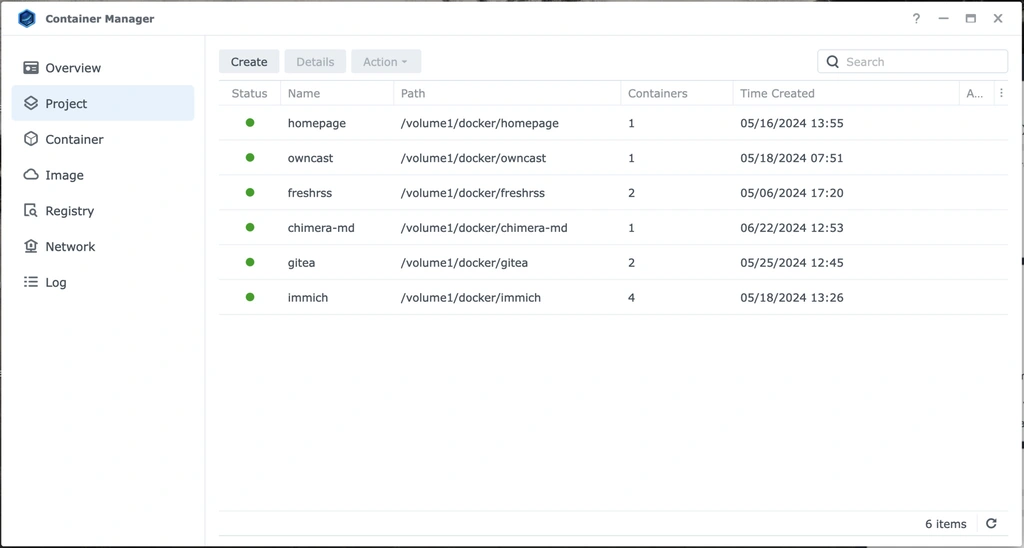Click time 05/16/2024 13:55
Screen dimensions: 1024x548
[x=792, y=123]
